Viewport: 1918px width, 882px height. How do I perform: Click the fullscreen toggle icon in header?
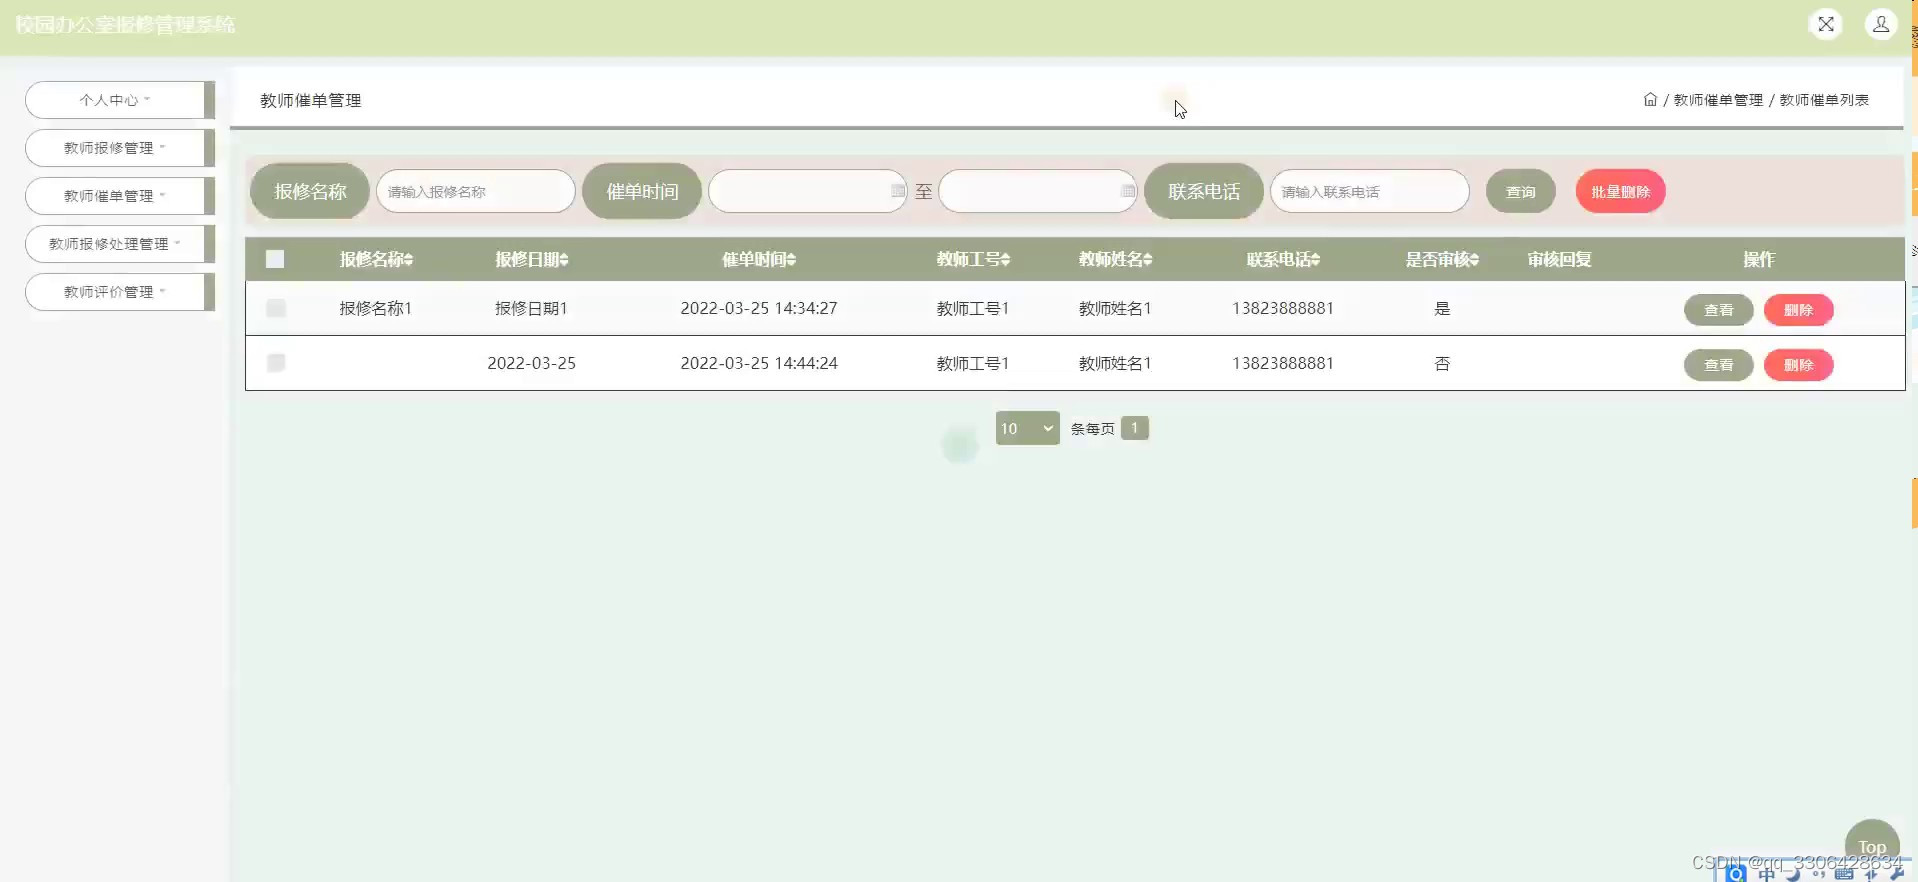click(x=1825, y=24)
